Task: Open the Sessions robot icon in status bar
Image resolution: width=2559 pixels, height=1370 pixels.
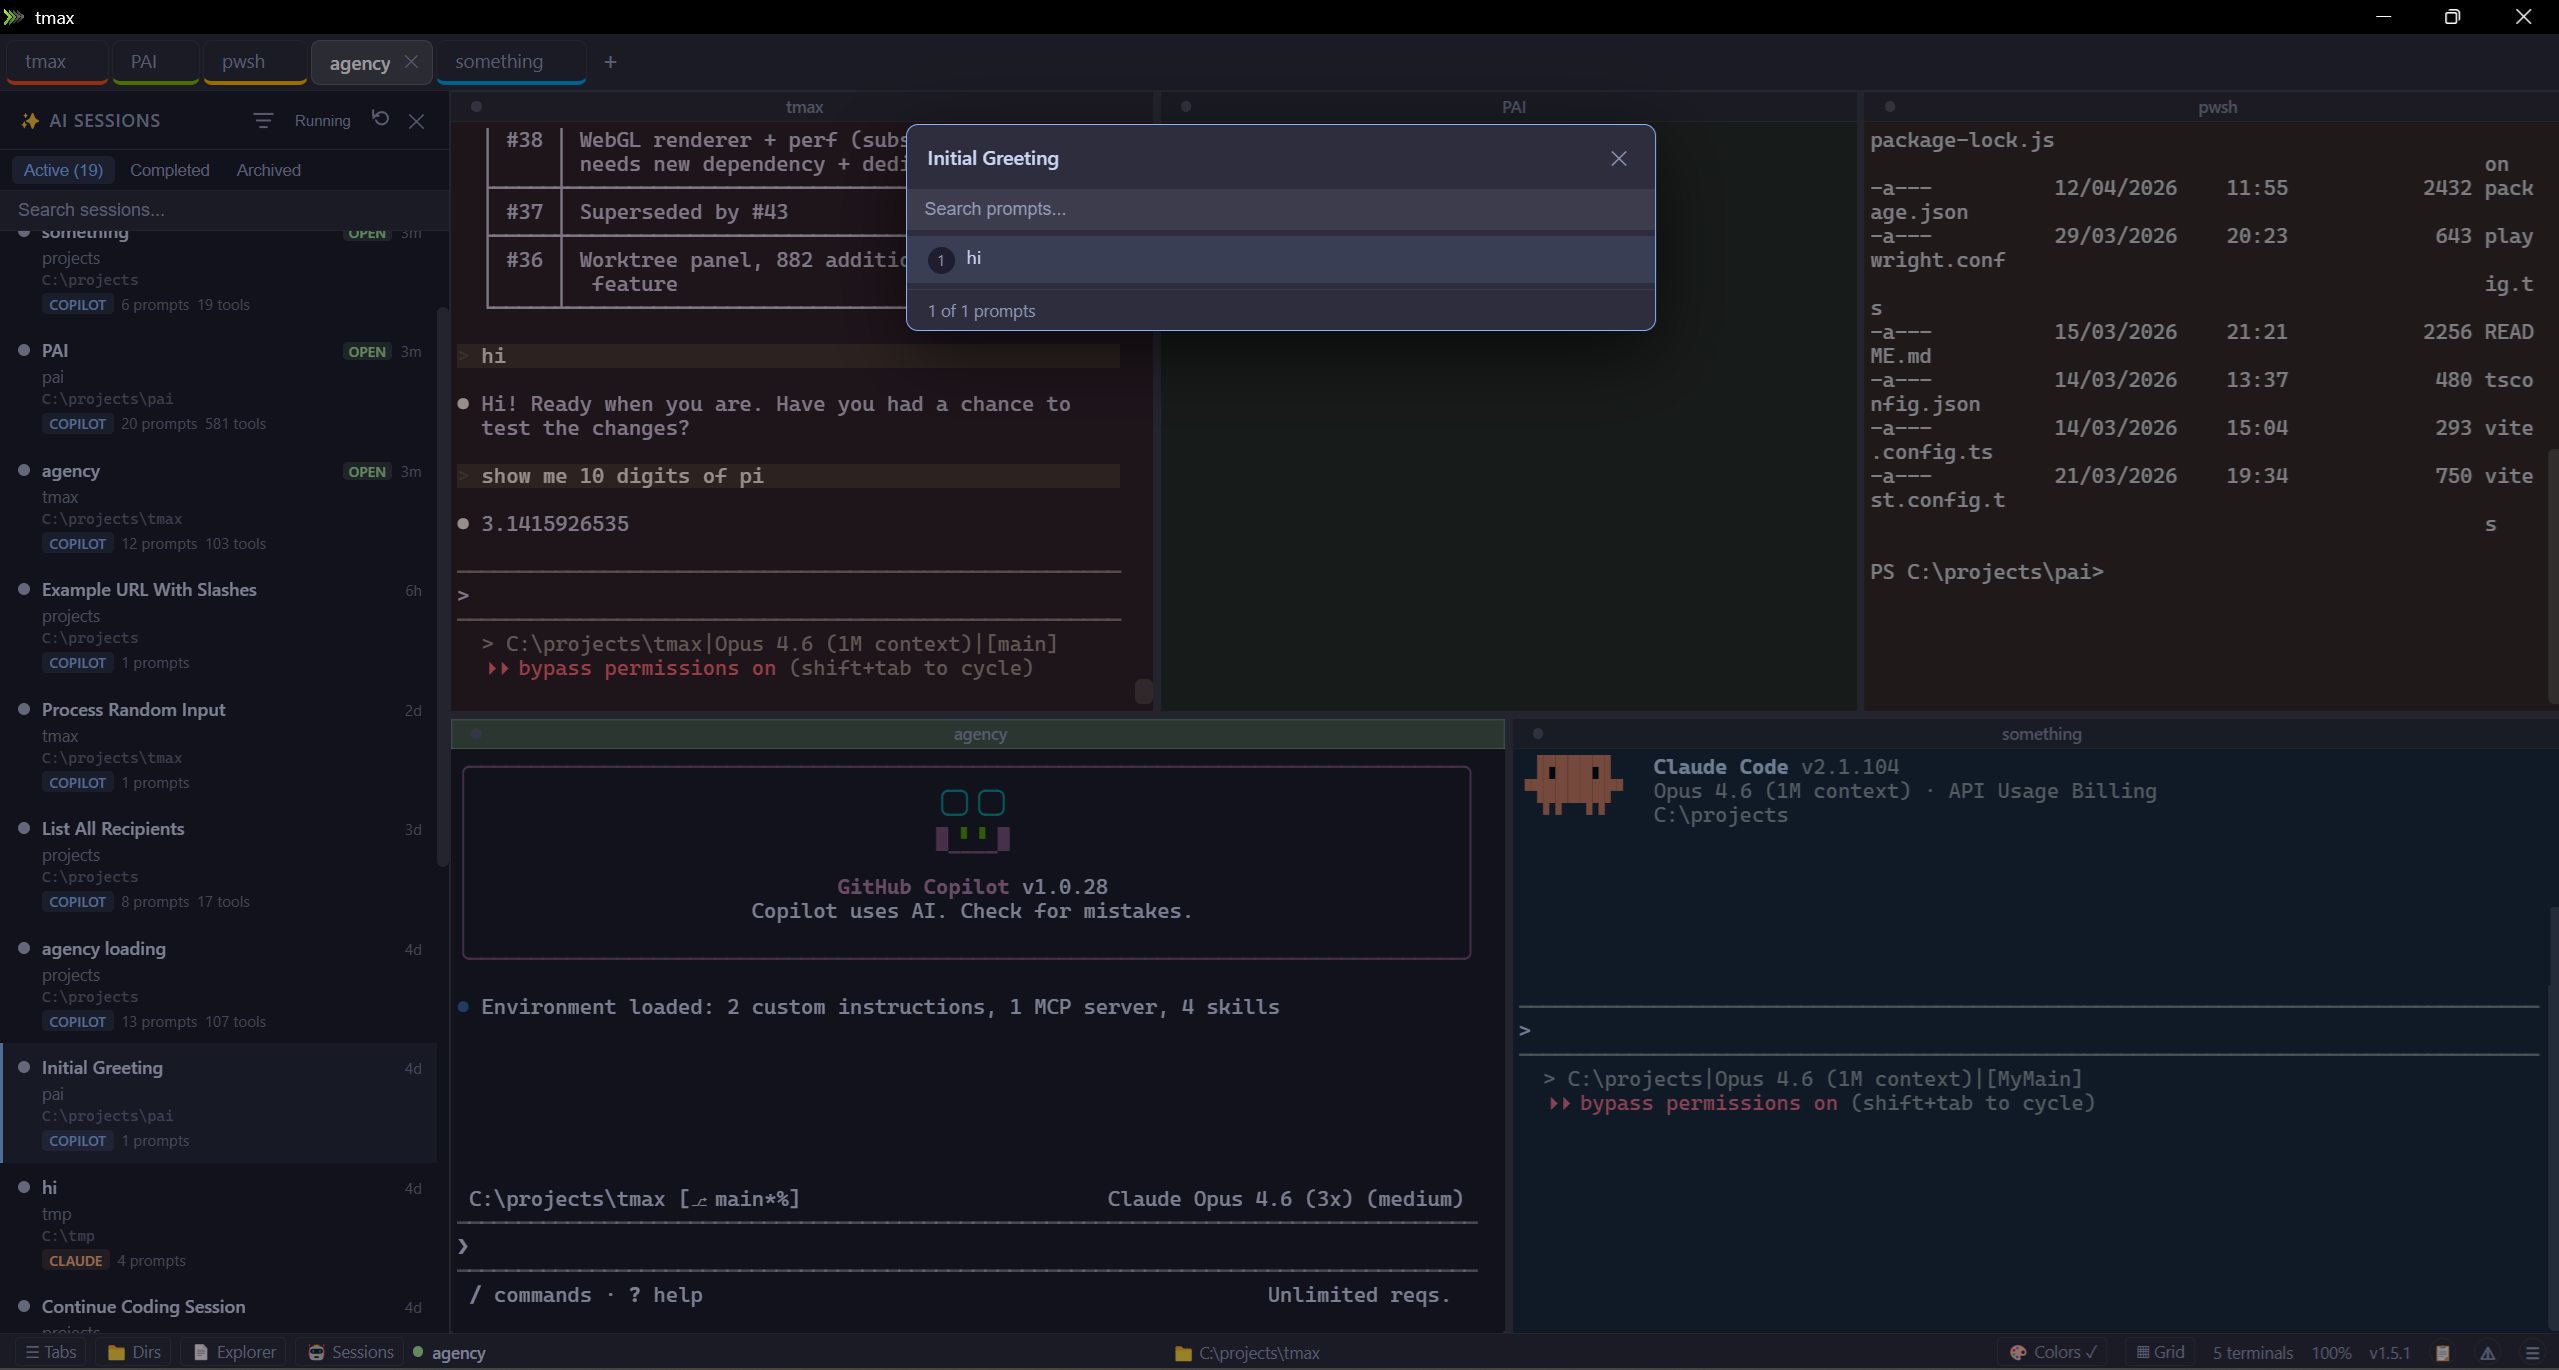Action: [316, 1352]
